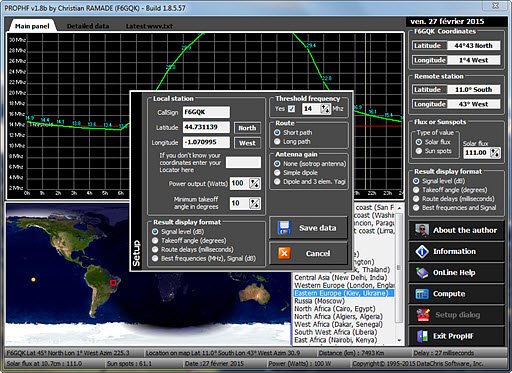Select Central Asia (New Delhi, India)

point(341,278)
